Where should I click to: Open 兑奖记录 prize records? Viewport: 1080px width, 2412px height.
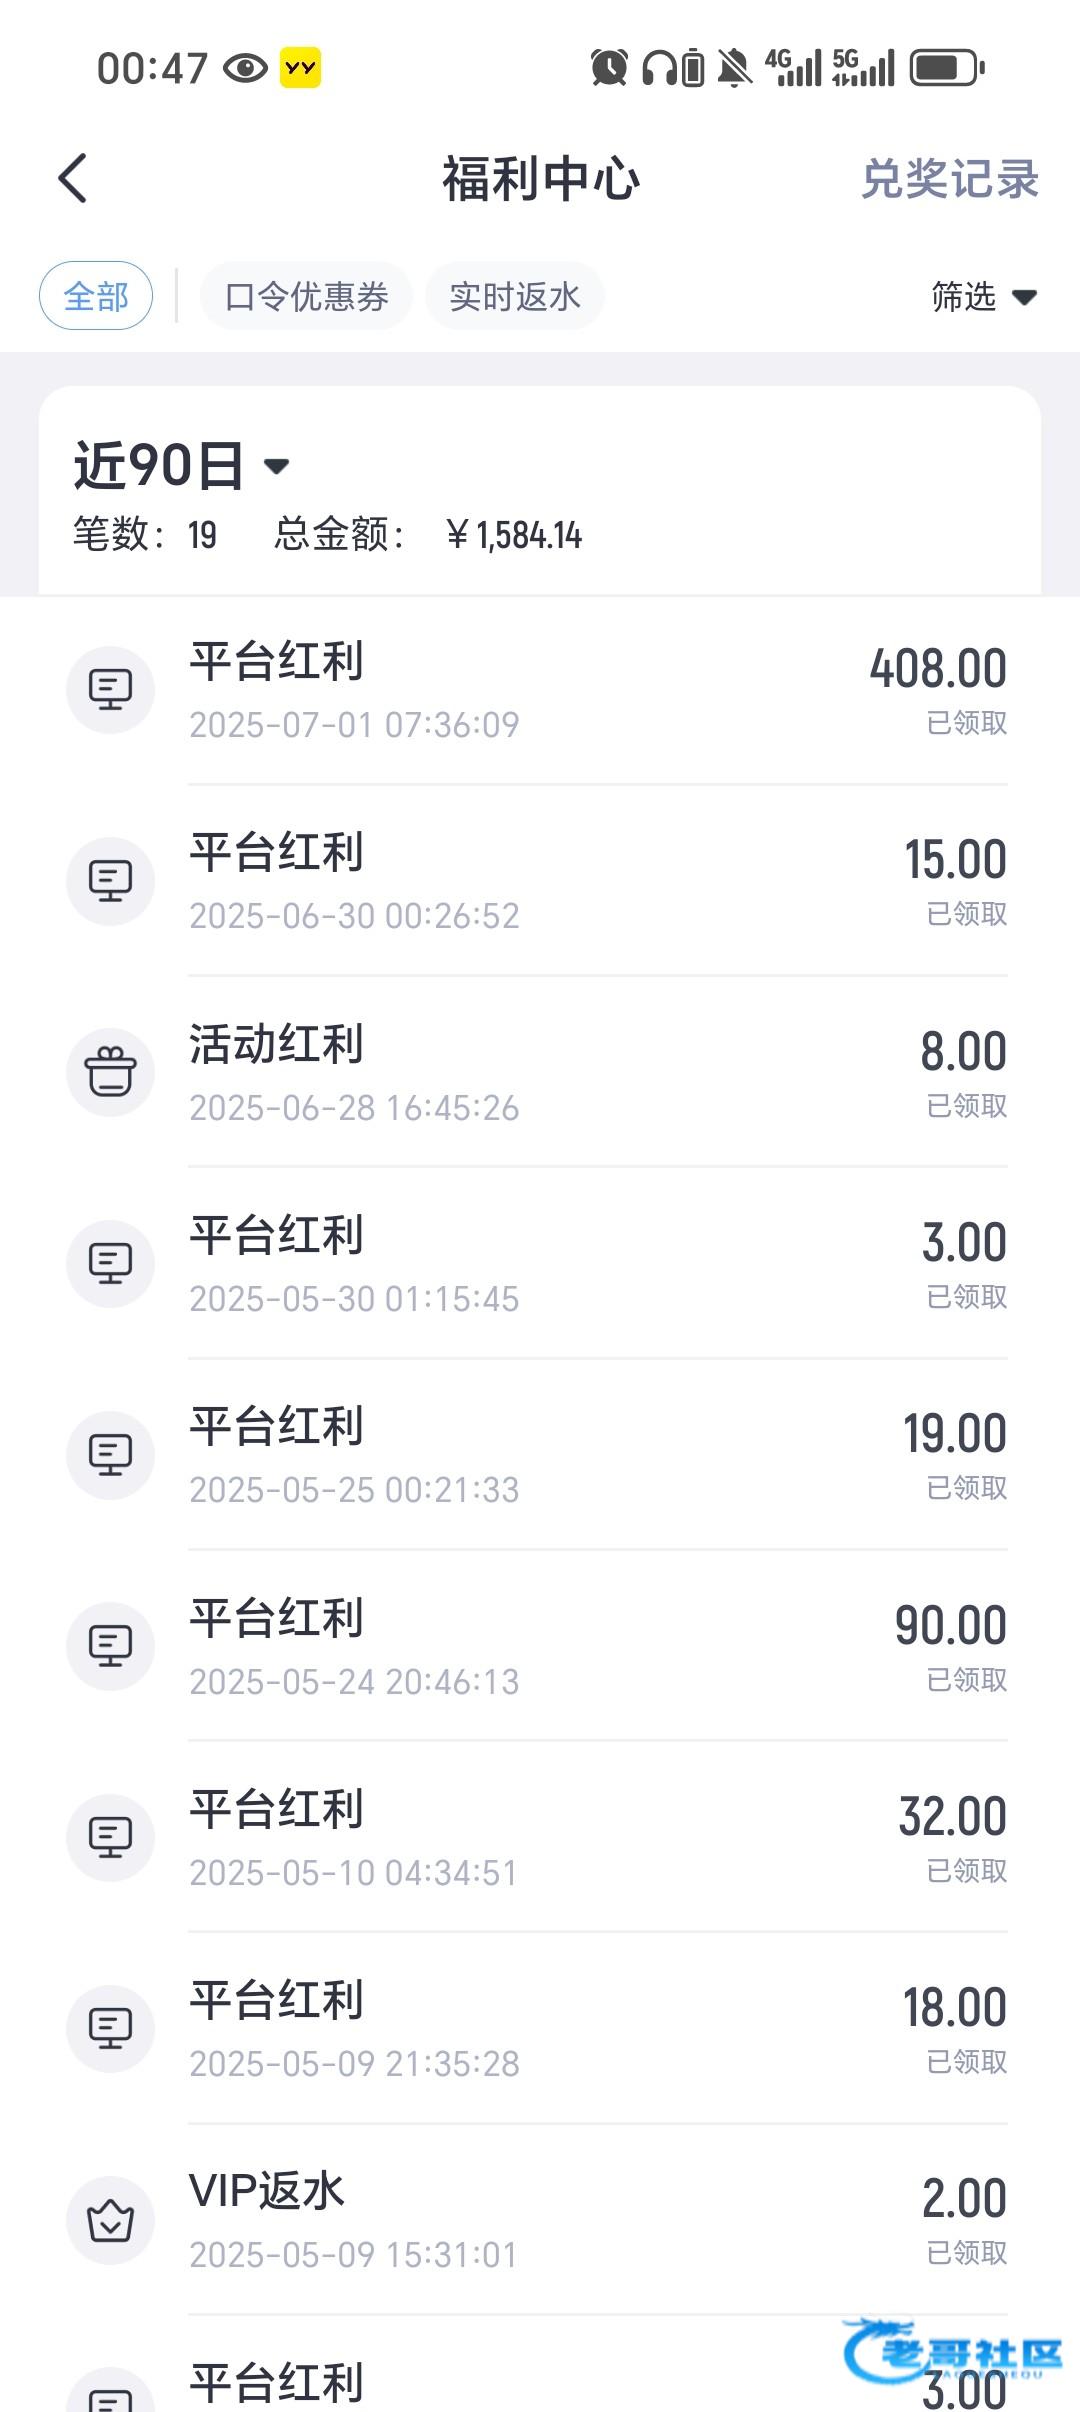coord(949,180)
